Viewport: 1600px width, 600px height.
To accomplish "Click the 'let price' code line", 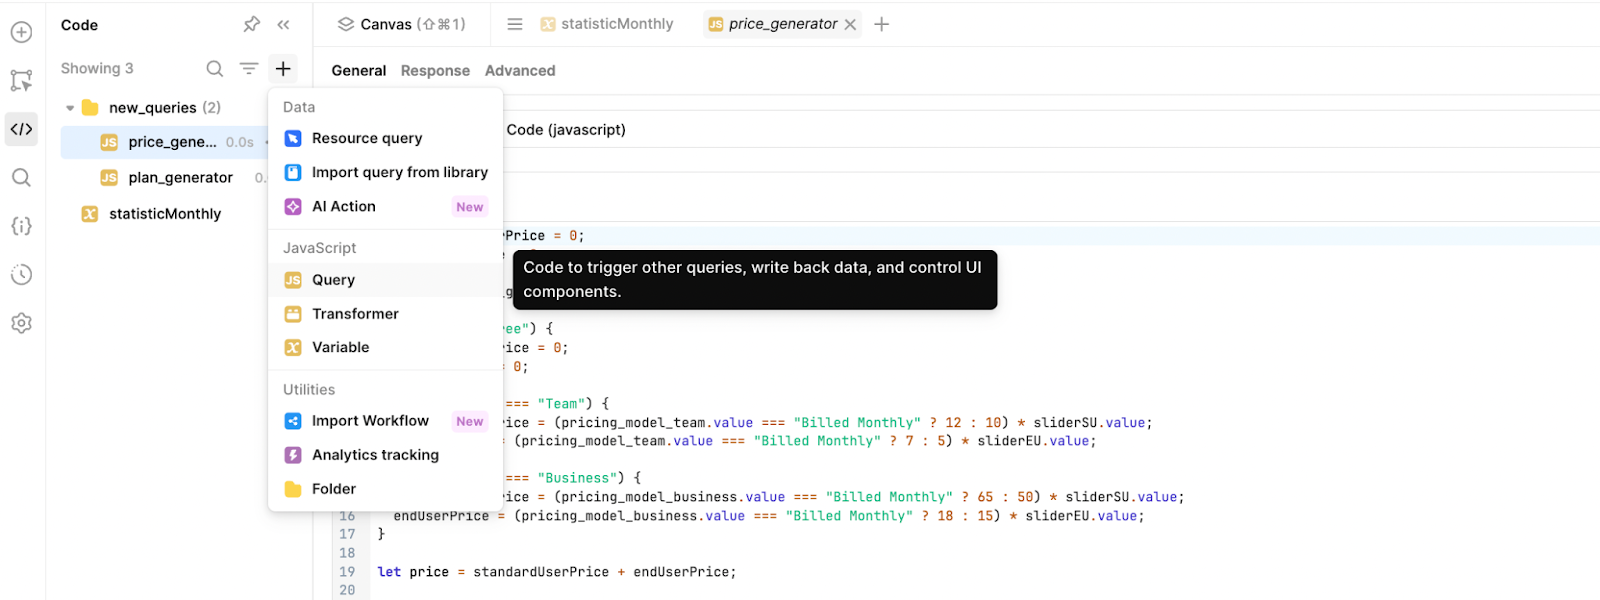I will (x=557, y=572).
